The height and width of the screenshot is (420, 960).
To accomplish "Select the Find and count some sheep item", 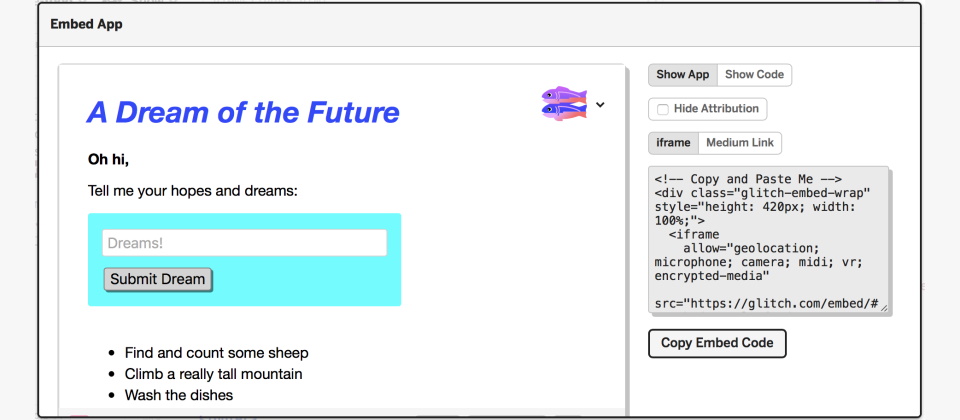I will point(217,353).
